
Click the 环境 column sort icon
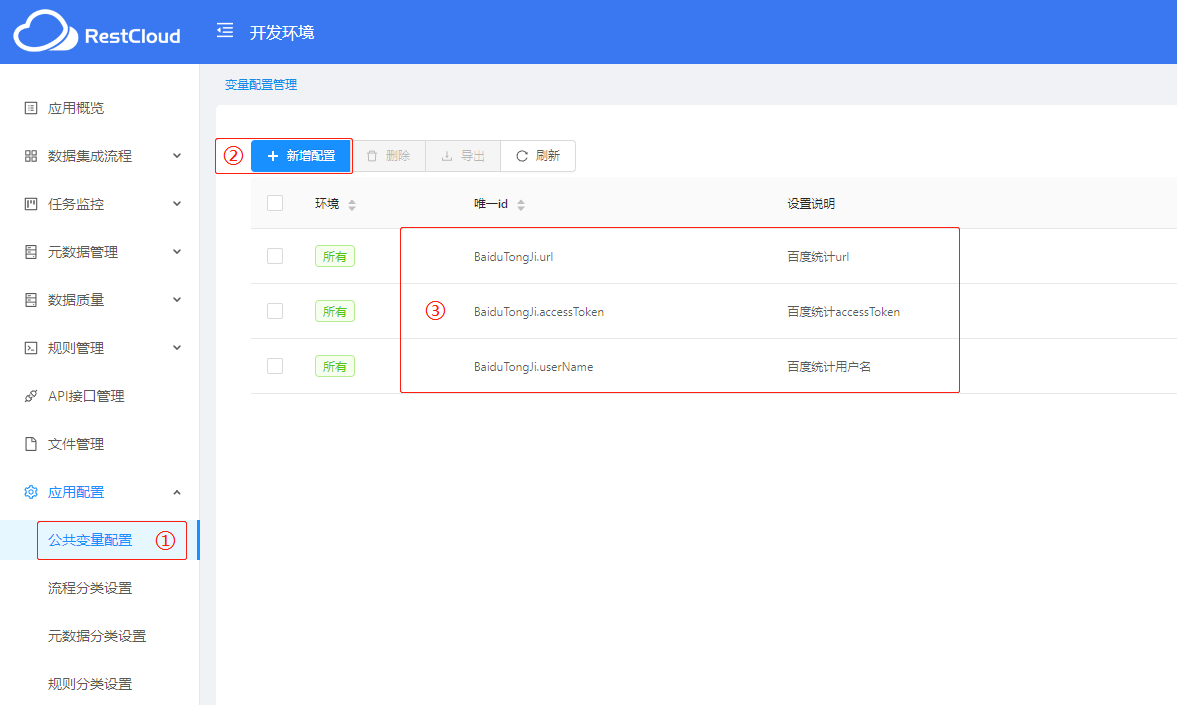352,205
